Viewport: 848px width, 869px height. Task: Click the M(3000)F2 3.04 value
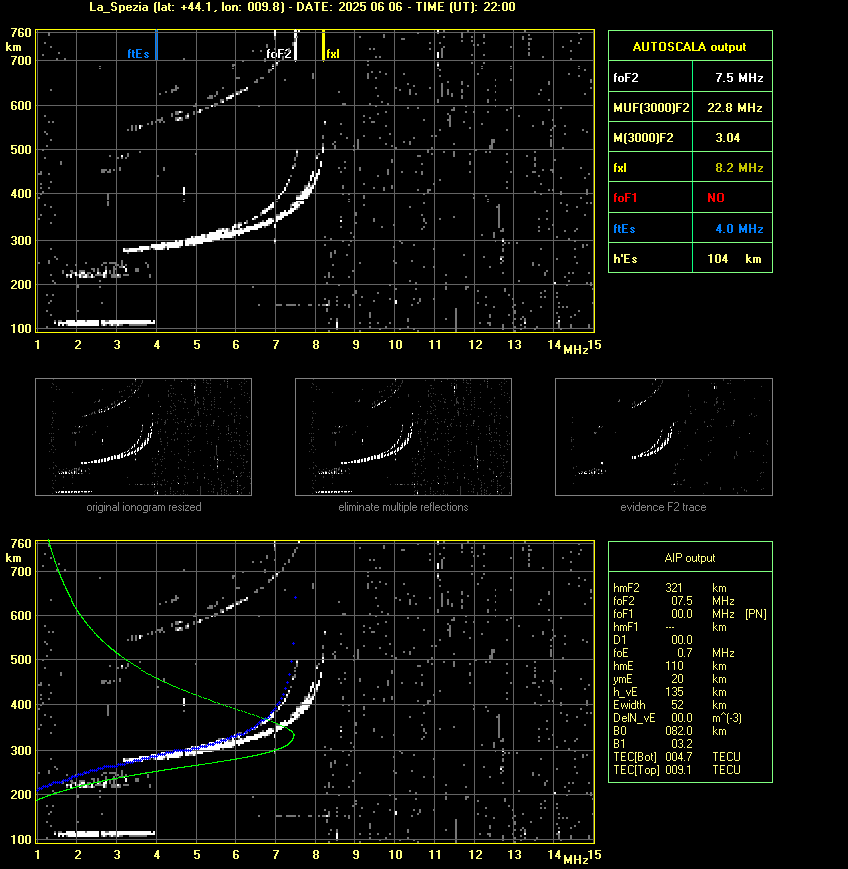pyautogui.click(x=728, y=137)
